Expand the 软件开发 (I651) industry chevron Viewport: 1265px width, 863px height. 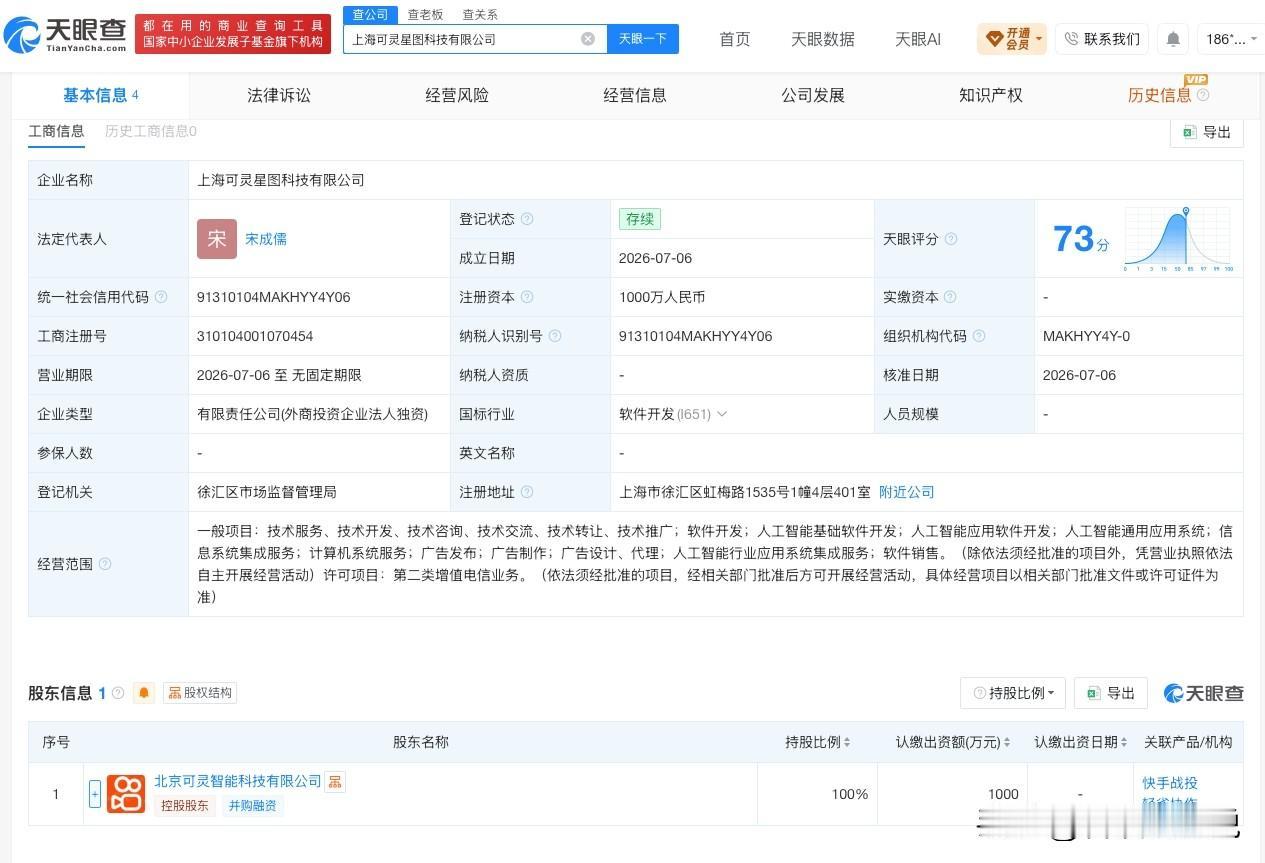tap(722, 414)
